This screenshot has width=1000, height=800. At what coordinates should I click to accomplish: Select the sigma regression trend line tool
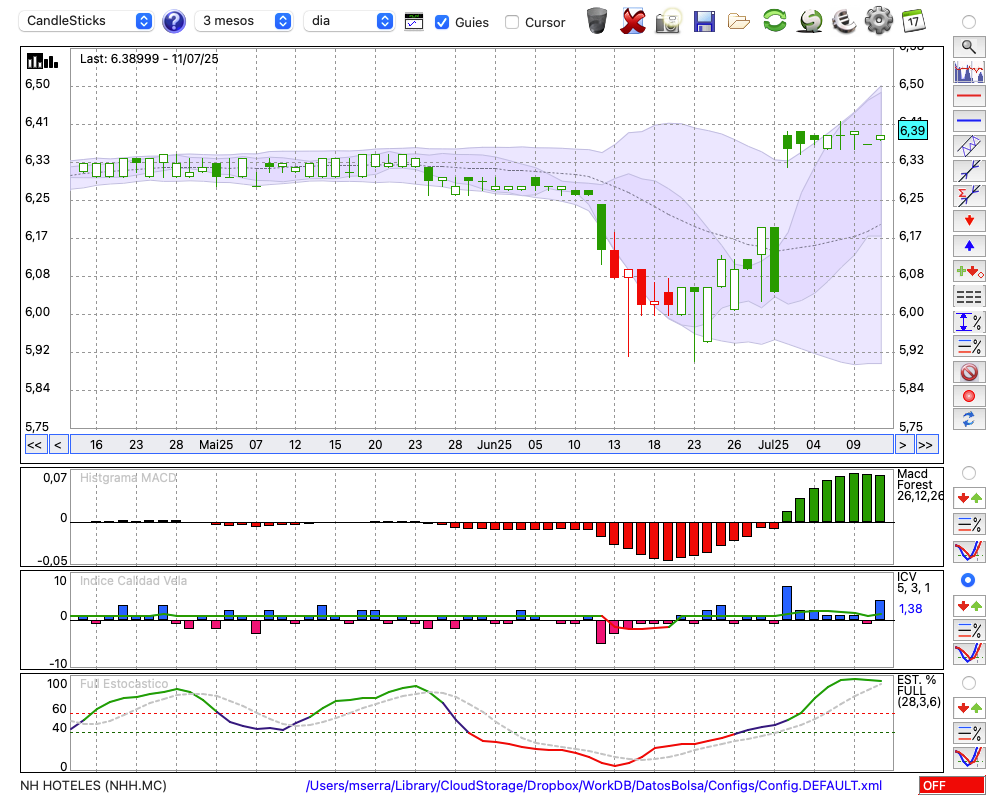click(969, 195)
